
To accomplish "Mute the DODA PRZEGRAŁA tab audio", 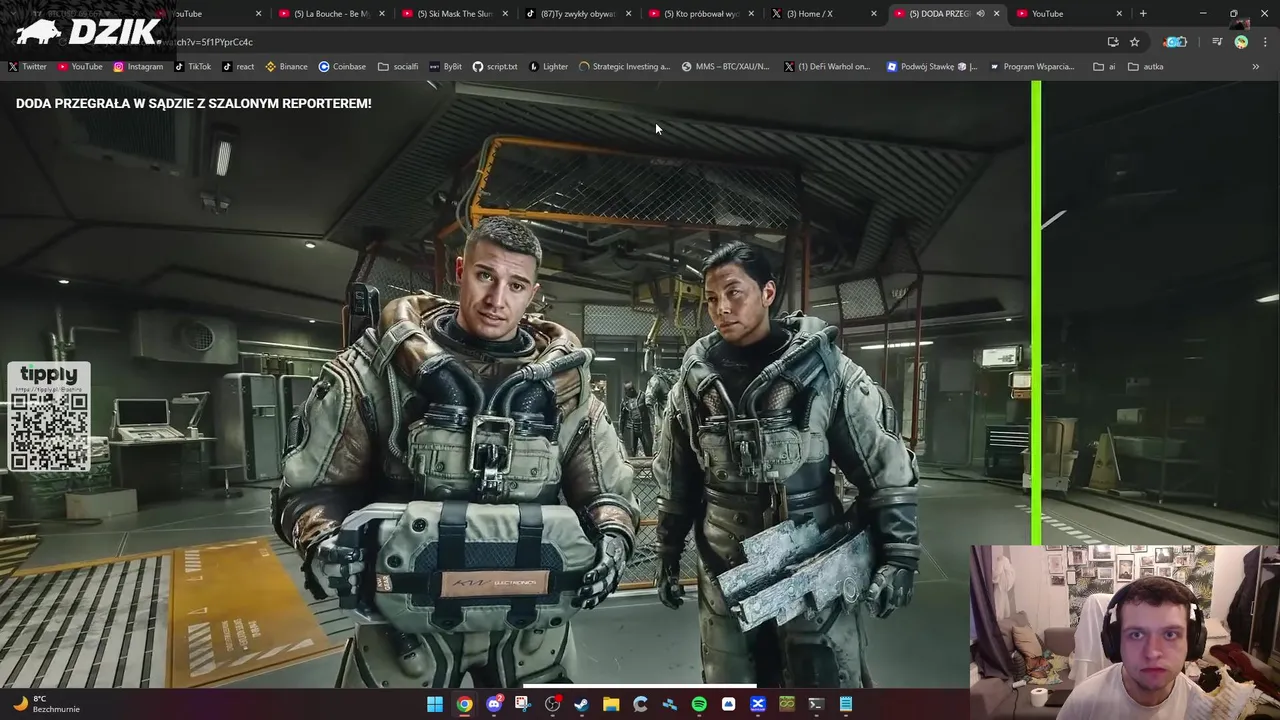I will (980, 14).
